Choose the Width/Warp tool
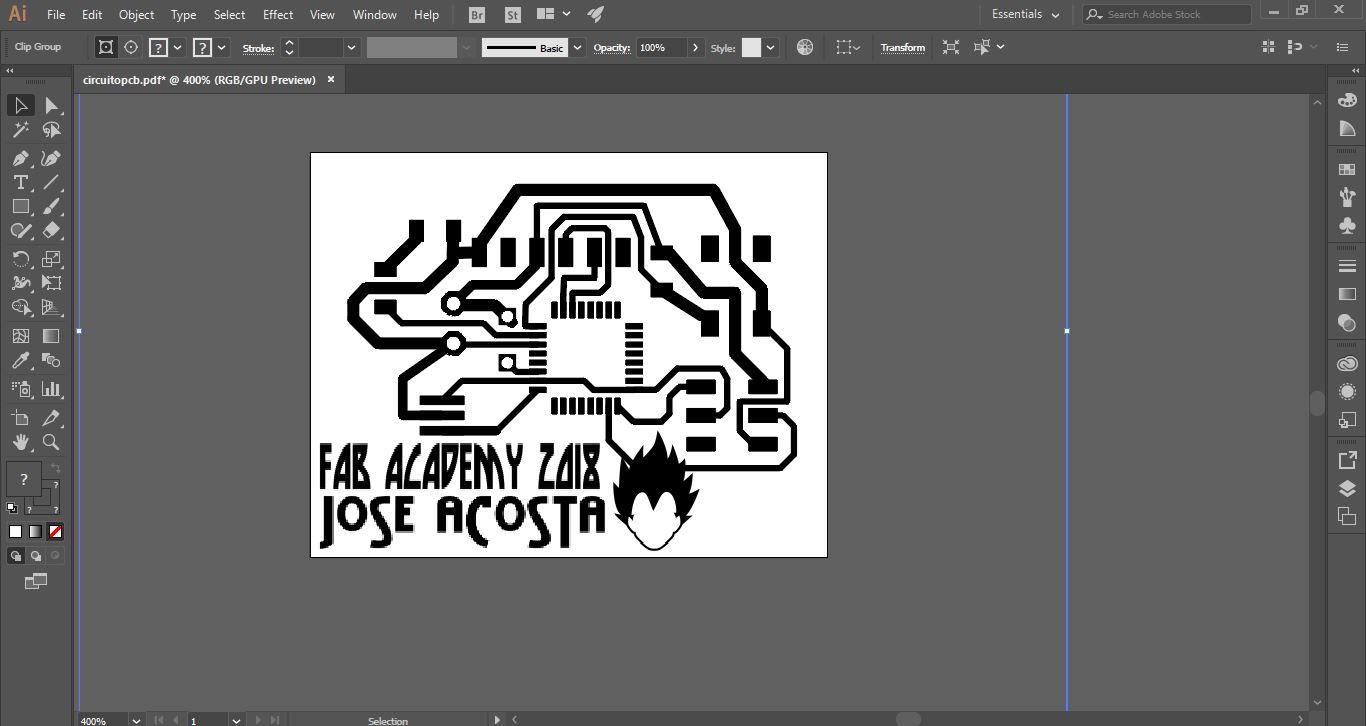1366x726 pixels. [20, 283]
